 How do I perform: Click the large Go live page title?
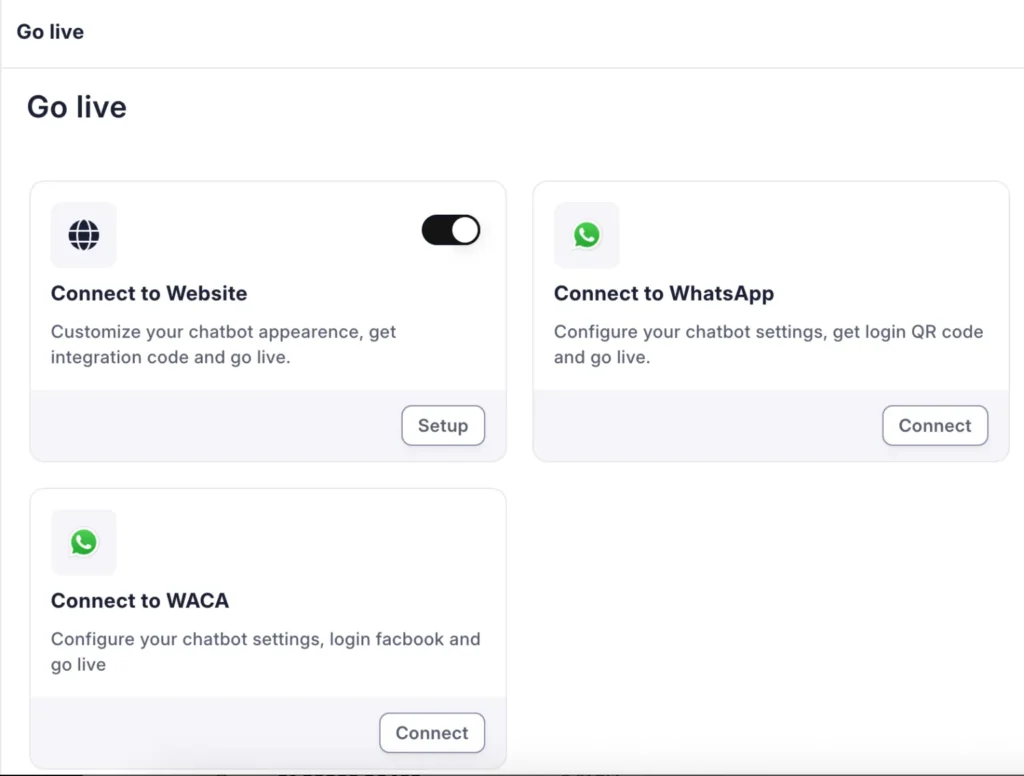76,106
